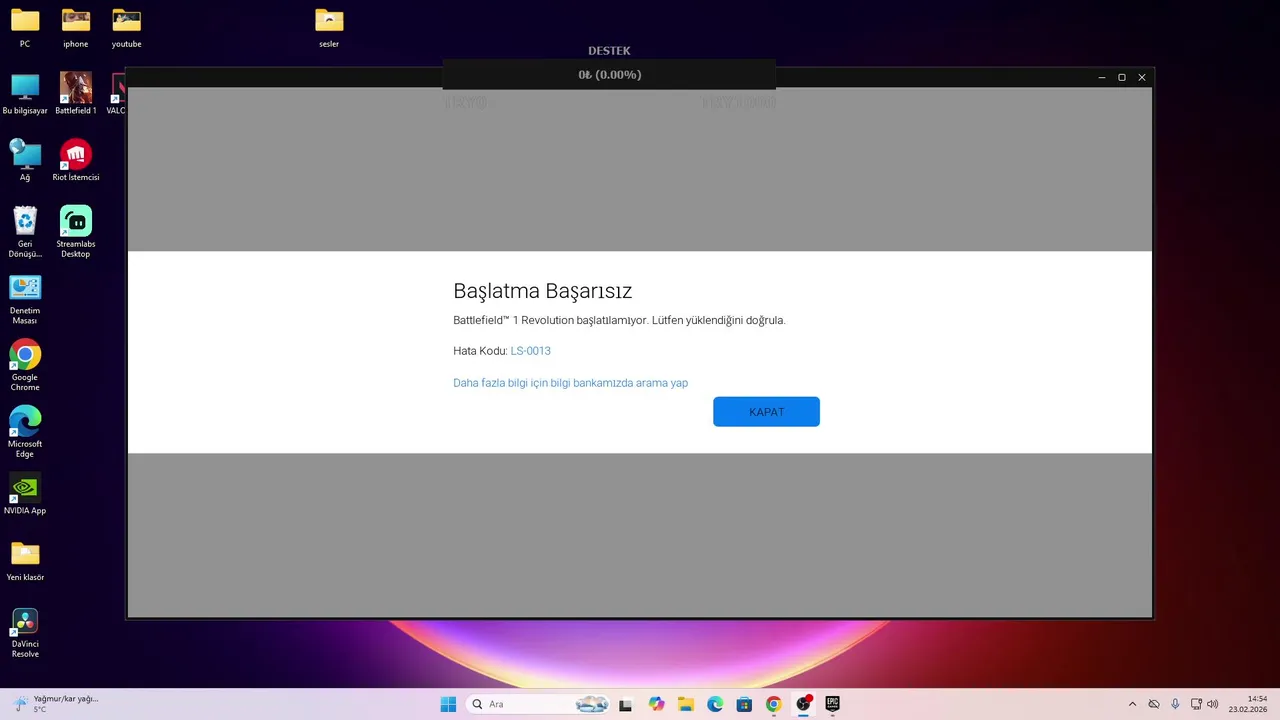The image size is (1280, 720).
Task: Click the microphone tray icon
Action: click(1175, 704)
